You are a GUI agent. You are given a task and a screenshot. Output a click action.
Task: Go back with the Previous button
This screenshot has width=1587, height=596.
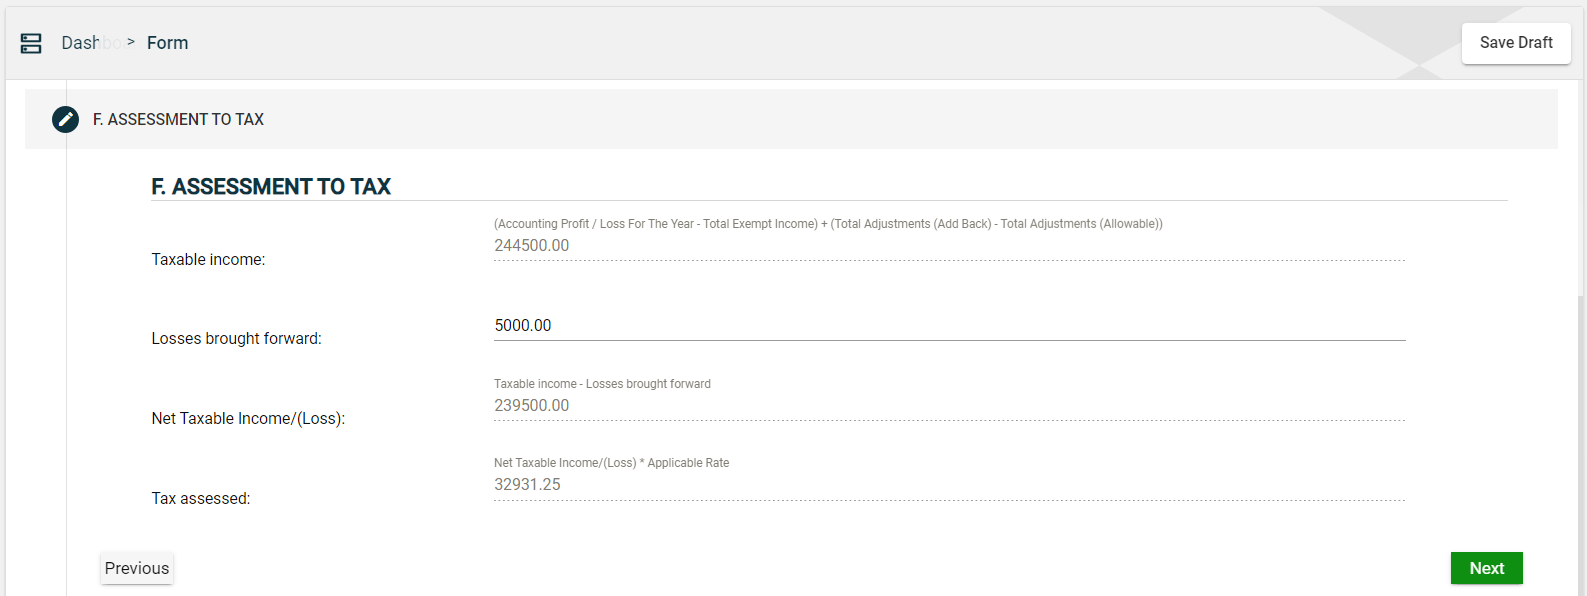click(137, 568)
